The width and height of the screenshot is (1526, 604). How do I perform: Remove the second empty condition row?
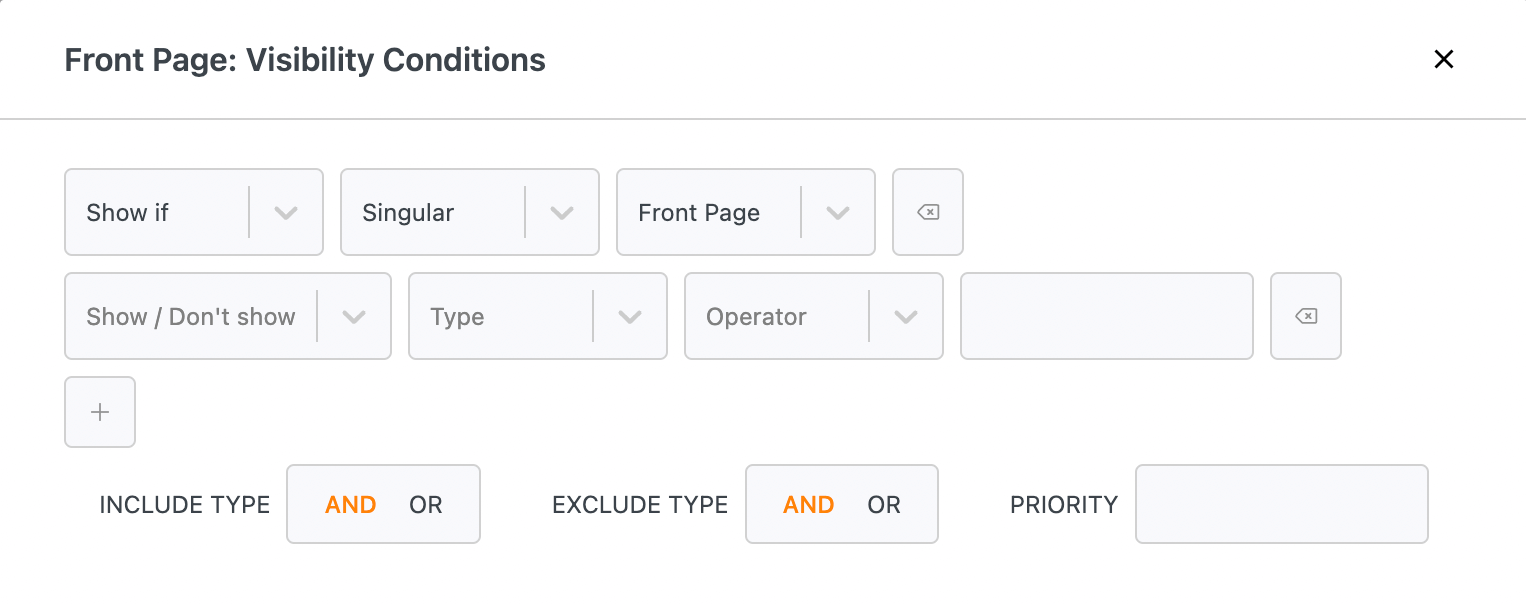1306,316
